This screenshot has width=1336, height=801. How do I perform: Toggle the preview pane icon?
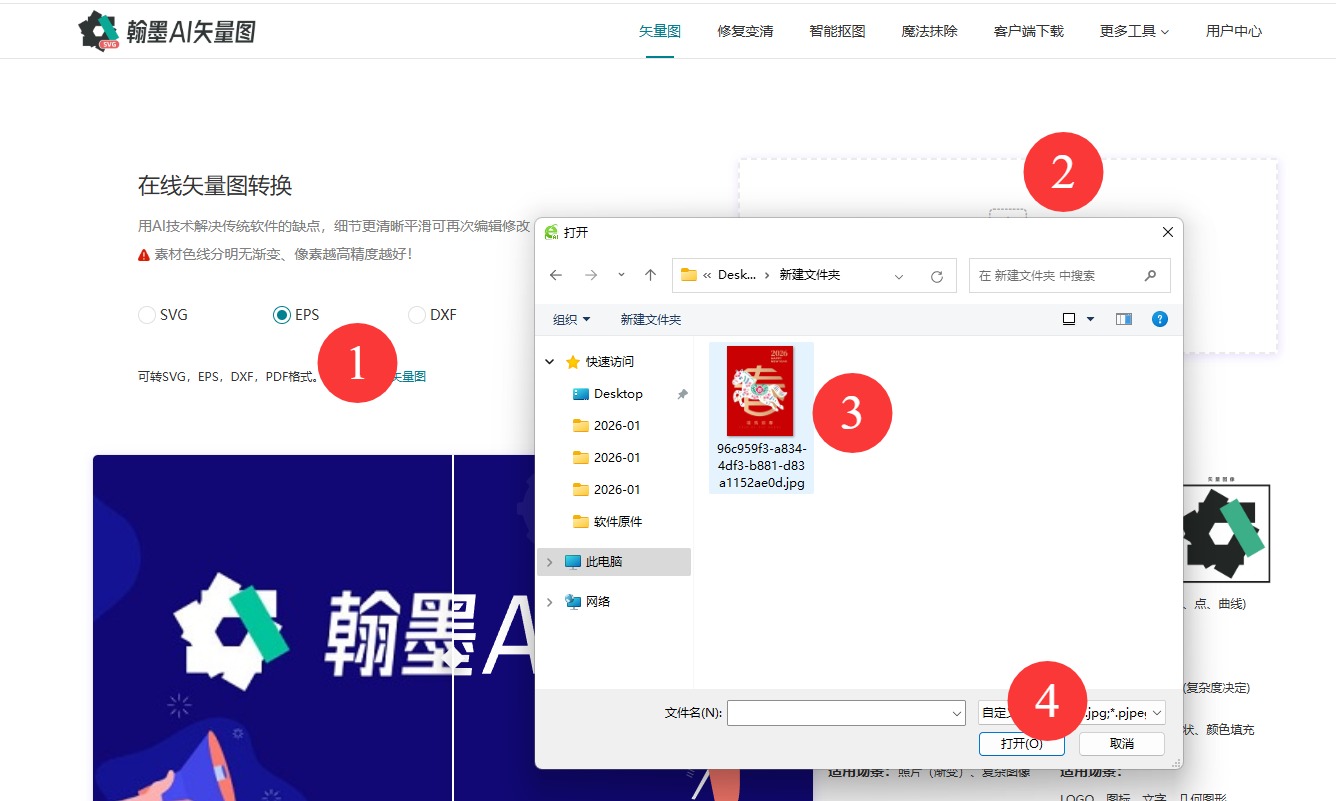(x=1124, y=319)
